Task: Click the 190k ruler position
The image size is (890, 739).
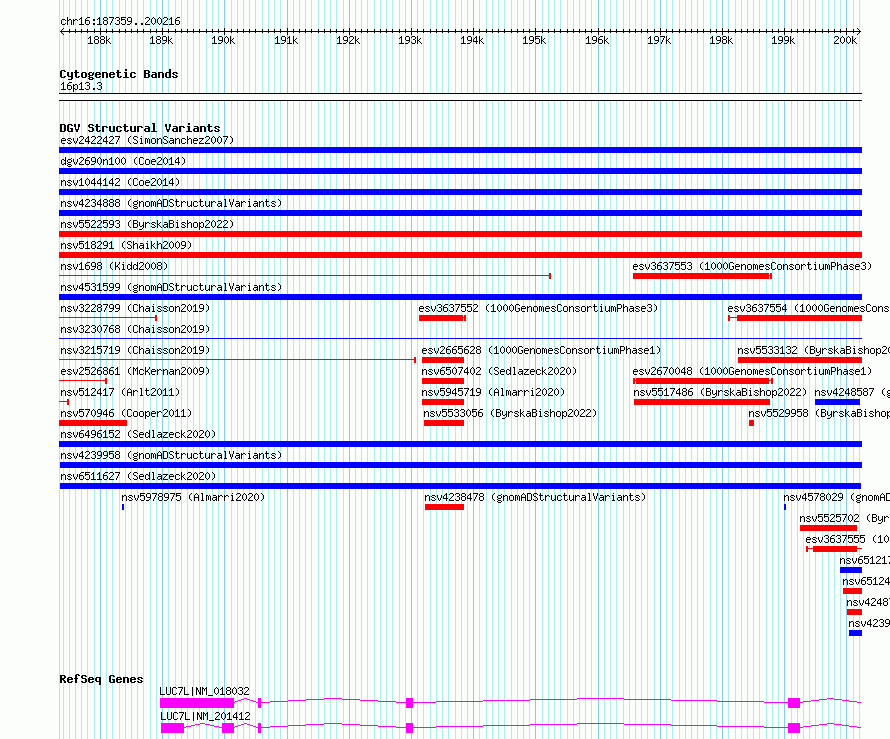Action: click(x=223, y=40)
